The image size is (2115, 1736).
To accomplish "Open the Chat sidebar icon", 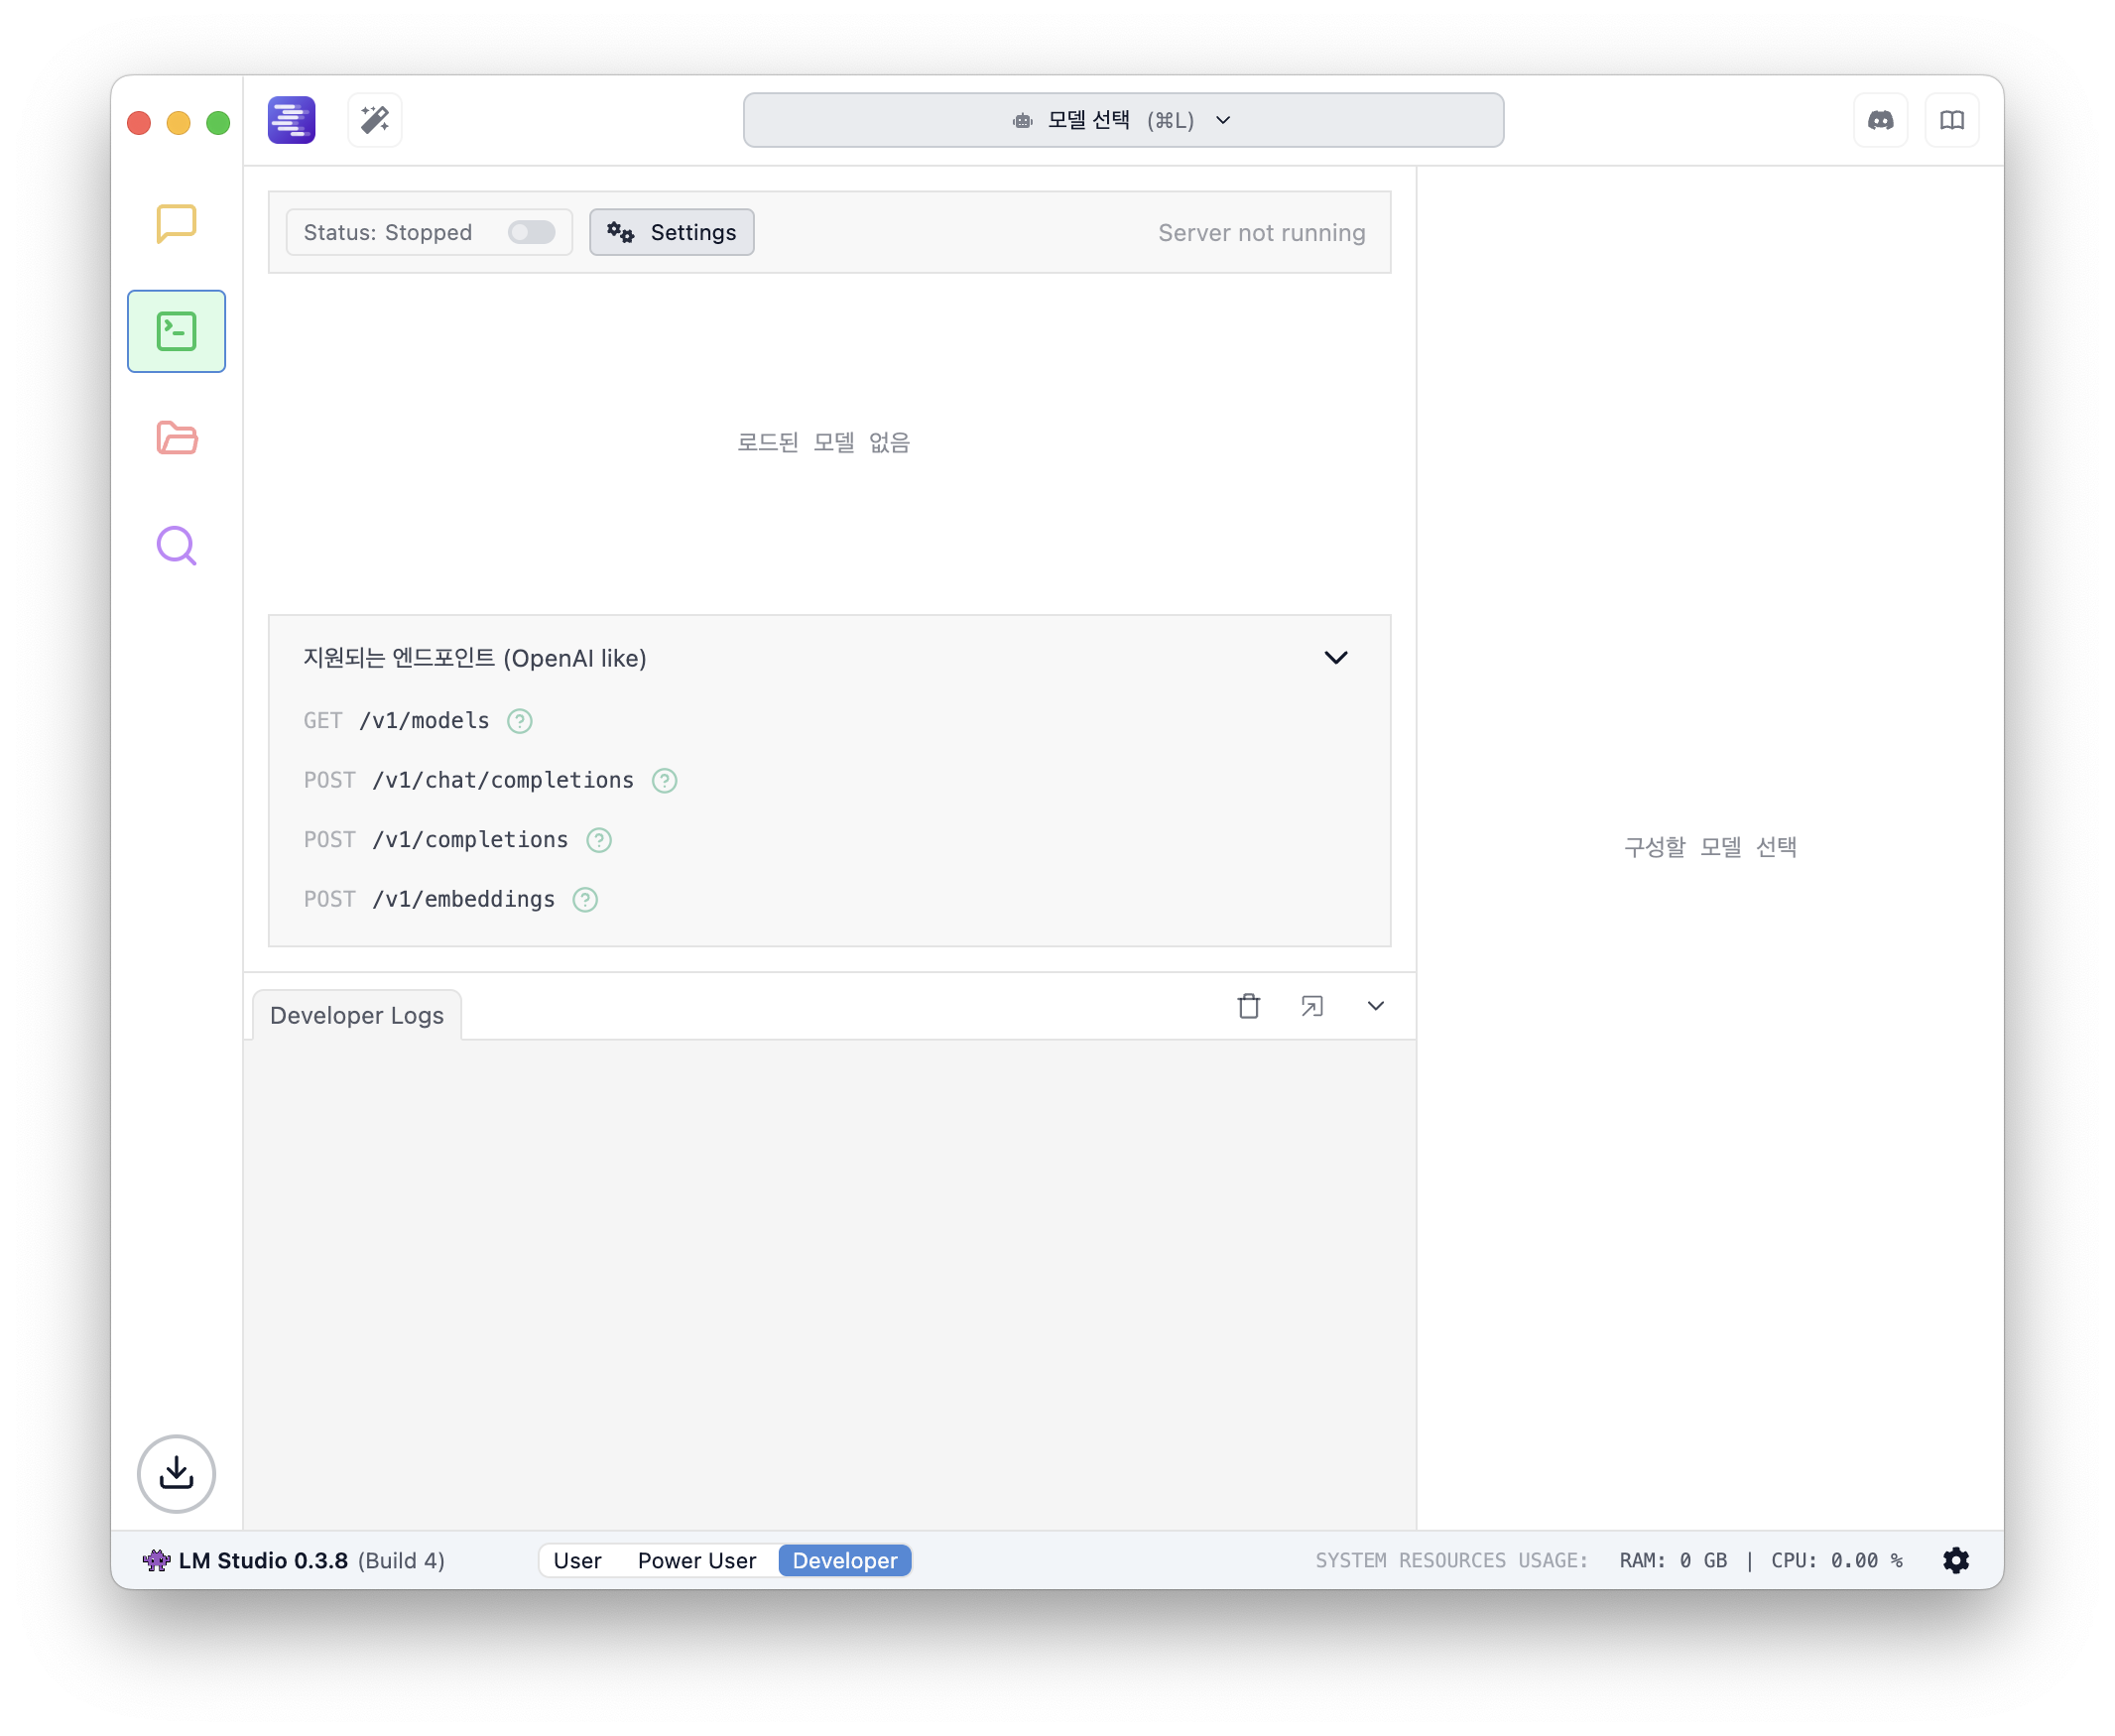I will pos(176,224).
